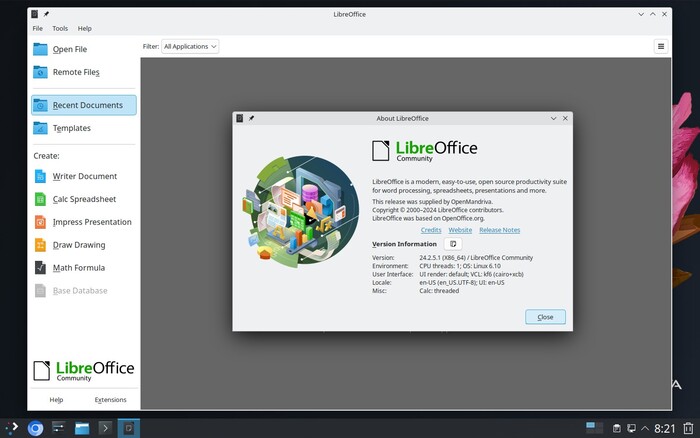
Task: Click the pin icon in About dialog titlebar
Action: coord(251,118)
